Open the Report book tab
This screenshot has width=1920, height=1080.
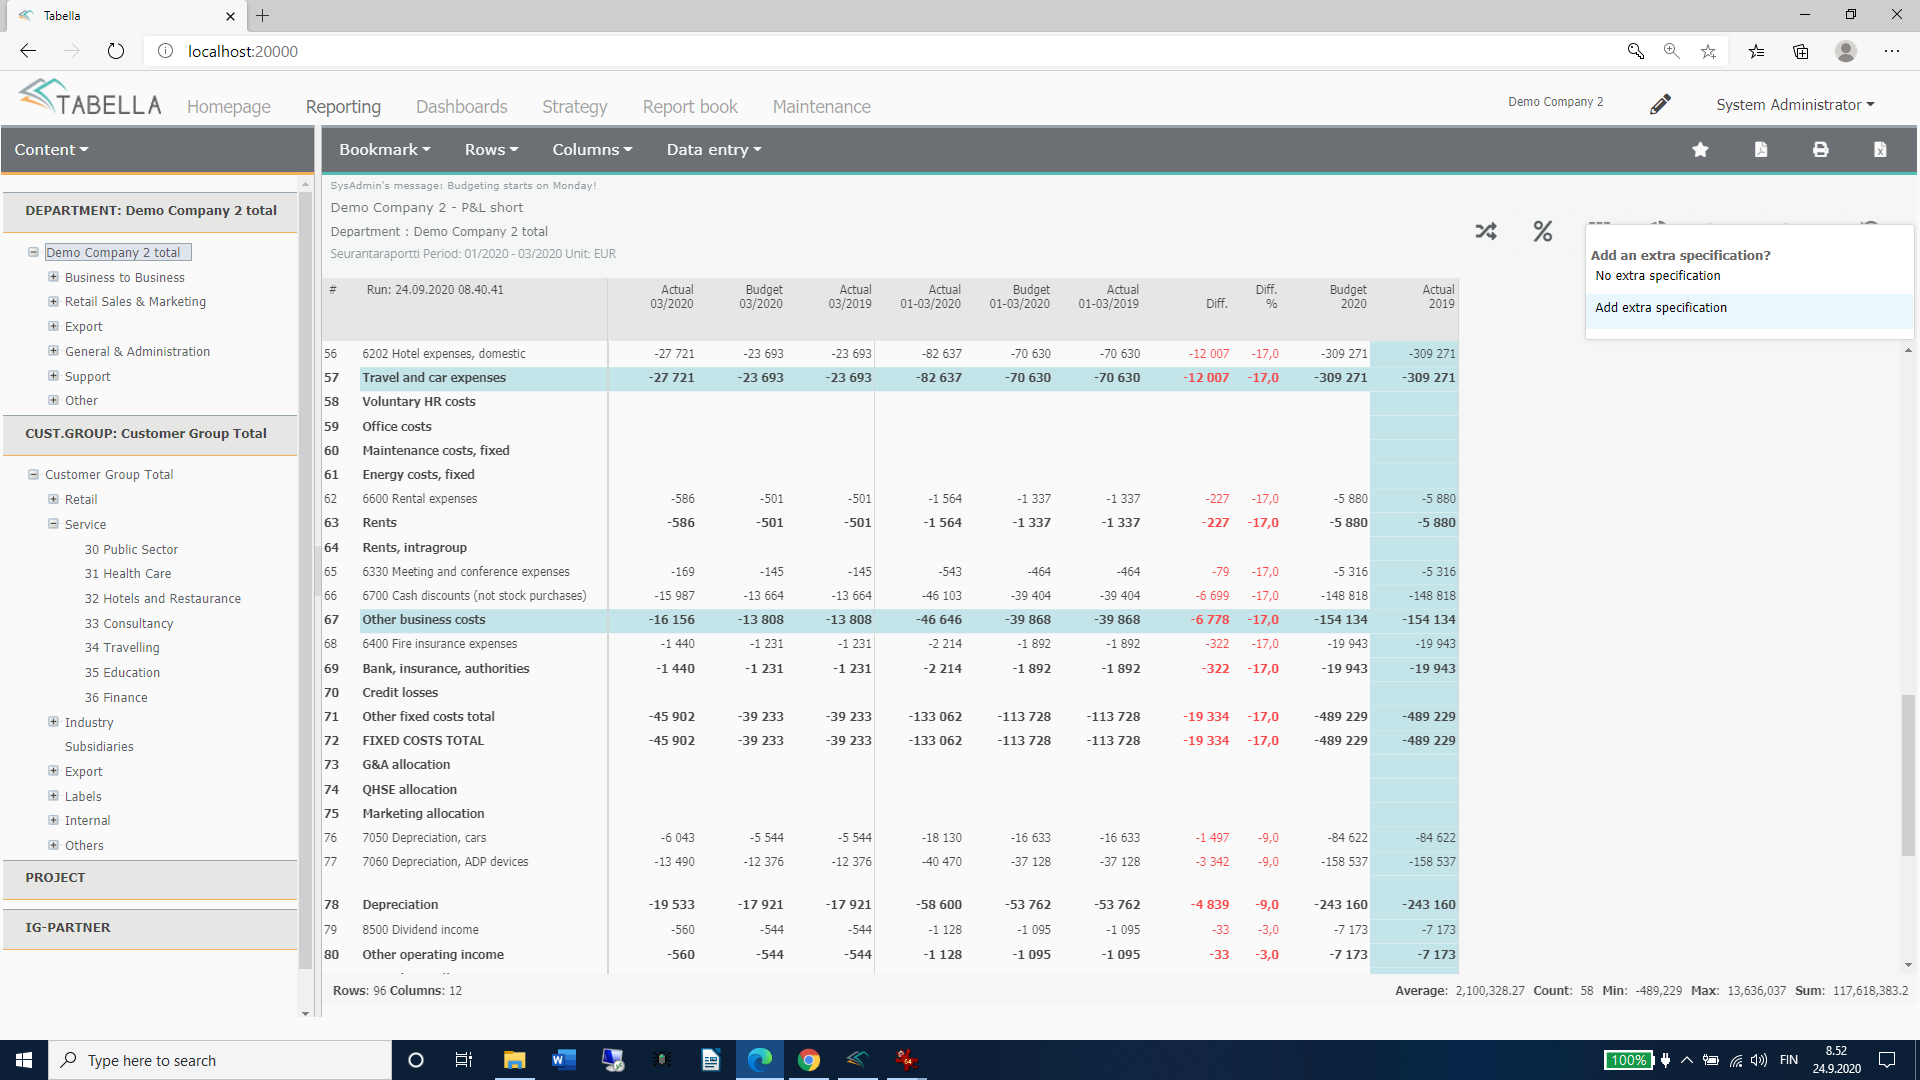click(690, 107)
